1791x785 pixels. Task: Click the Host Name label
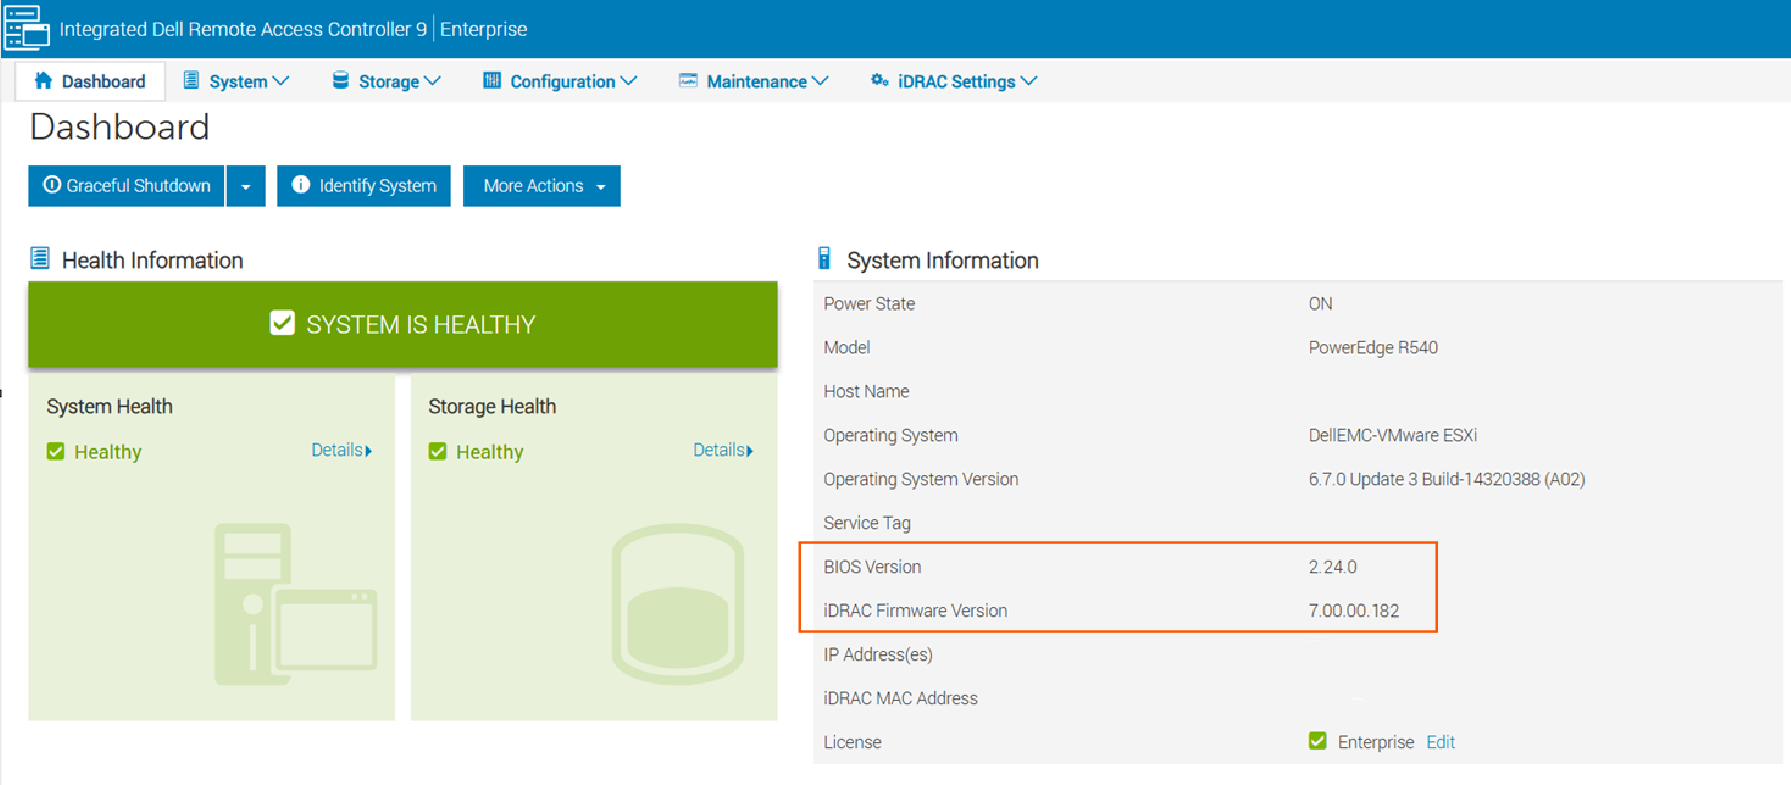click(866, 391)
